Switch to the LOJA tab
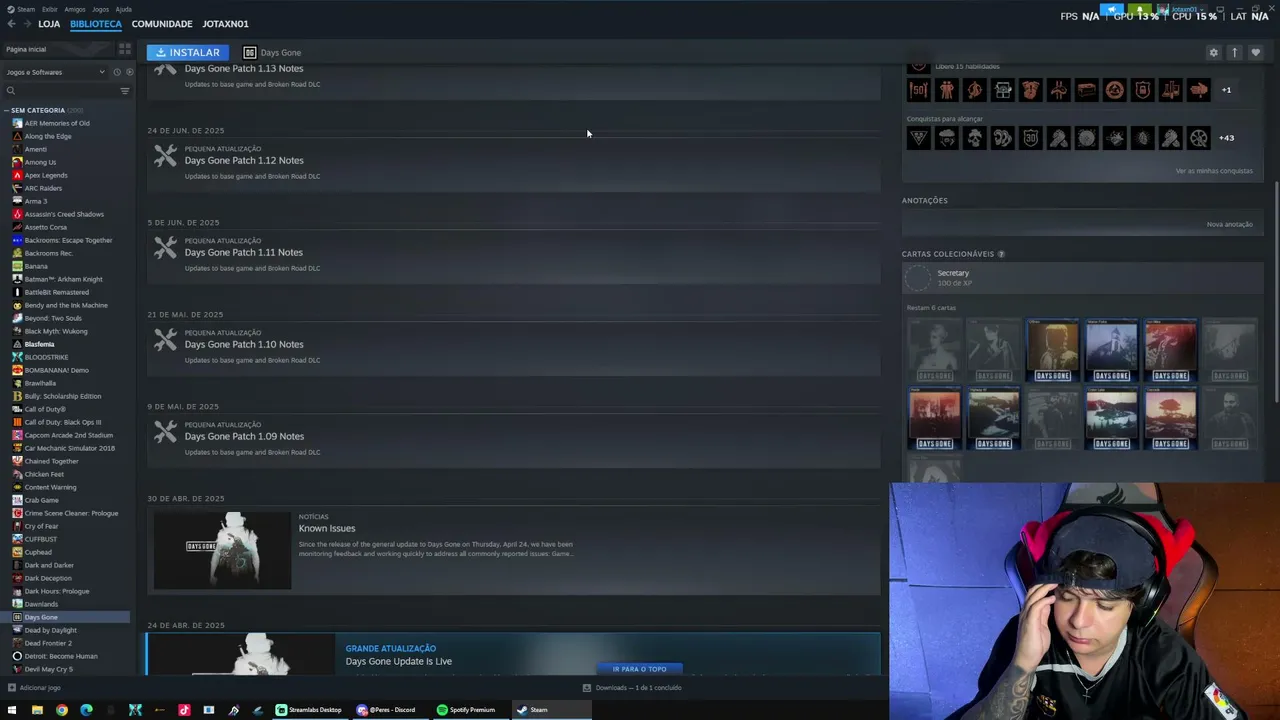The image size is (1280, 720). (49, 24)
